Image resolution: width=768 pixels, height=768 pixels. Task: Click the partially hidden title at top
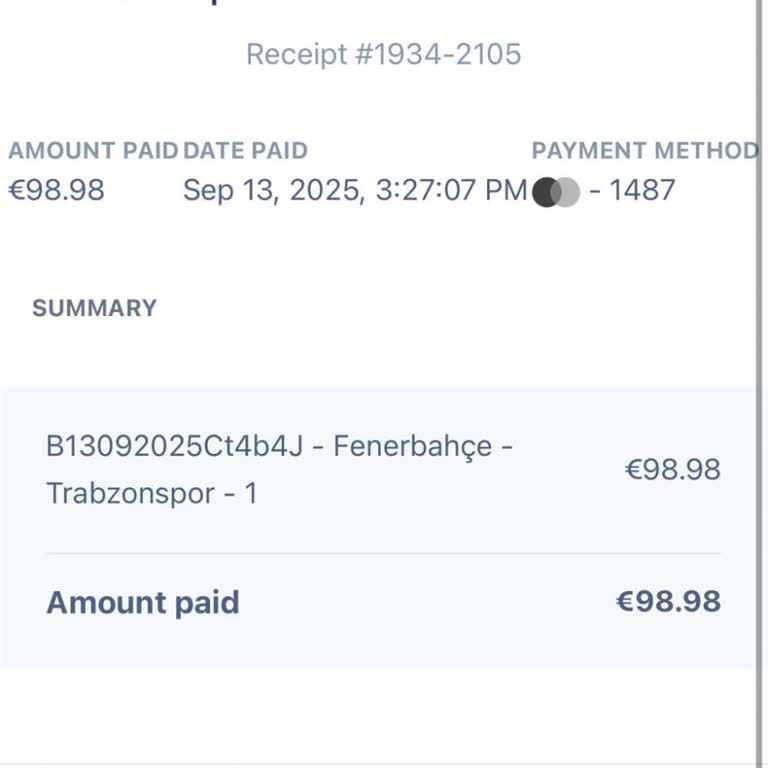[384, 4]
